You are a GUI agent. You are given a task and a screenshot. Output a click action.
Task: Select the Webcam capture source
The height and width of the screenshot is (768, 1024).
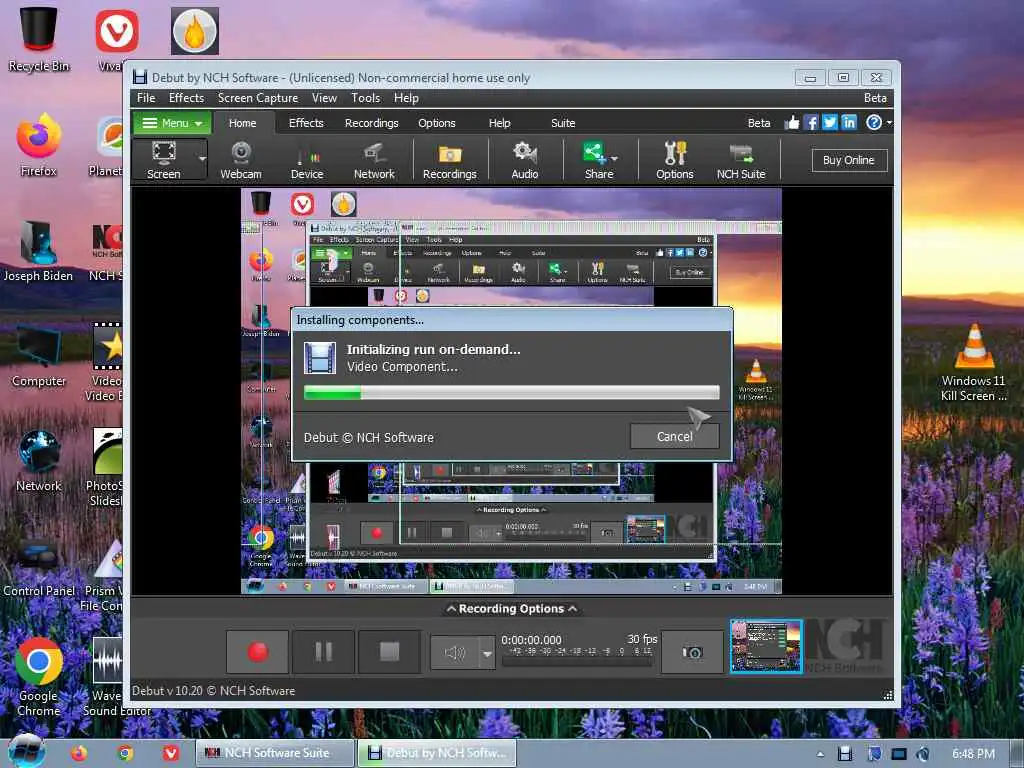241,159
